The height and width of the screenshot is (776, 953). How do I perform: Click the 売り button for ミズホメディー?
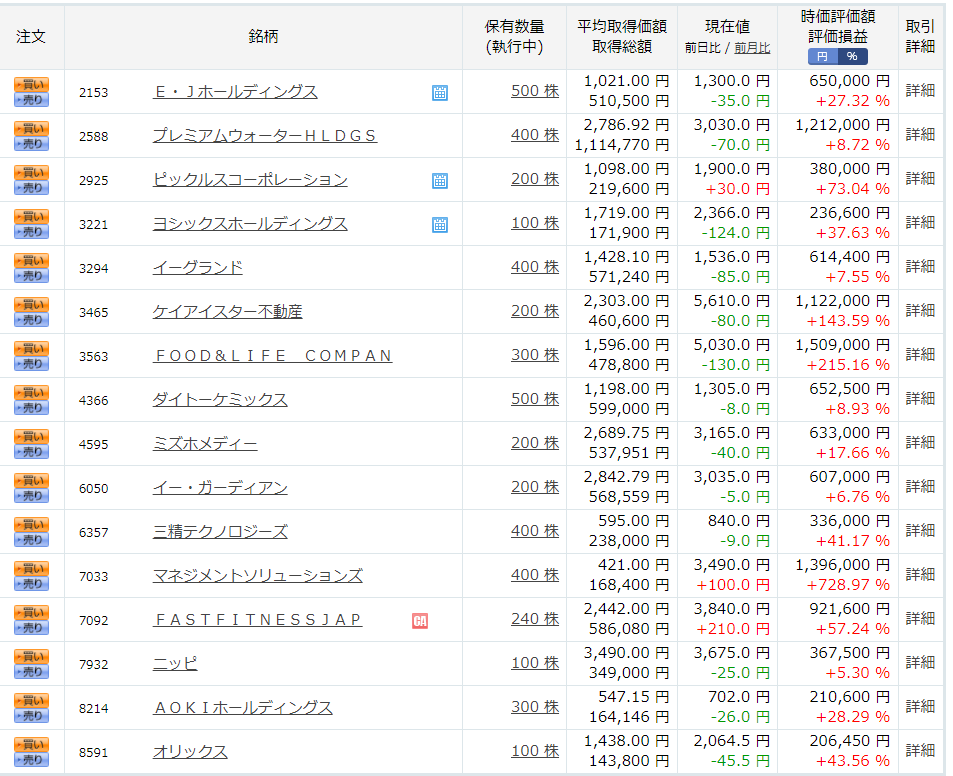coord(32,452)
